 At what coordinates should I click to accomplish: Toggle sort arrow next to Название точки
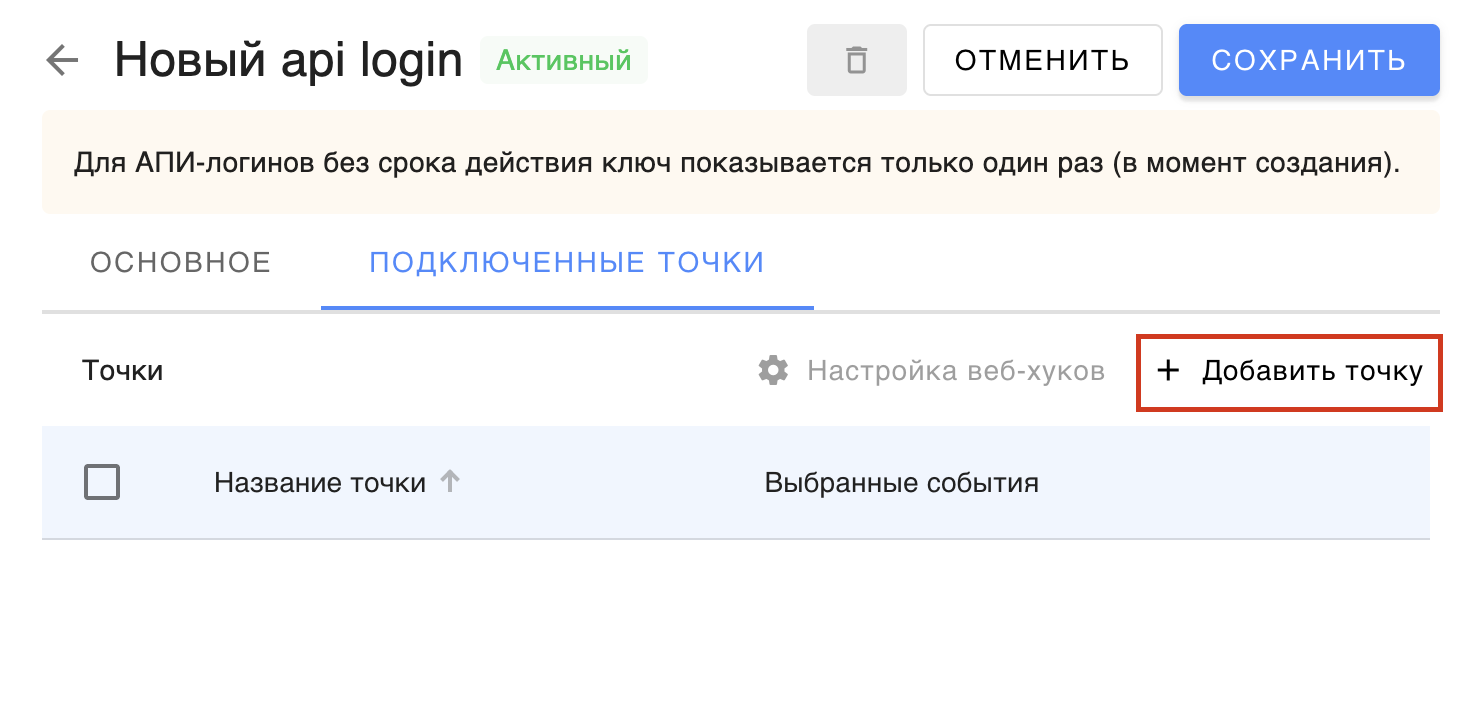(451, 482)
